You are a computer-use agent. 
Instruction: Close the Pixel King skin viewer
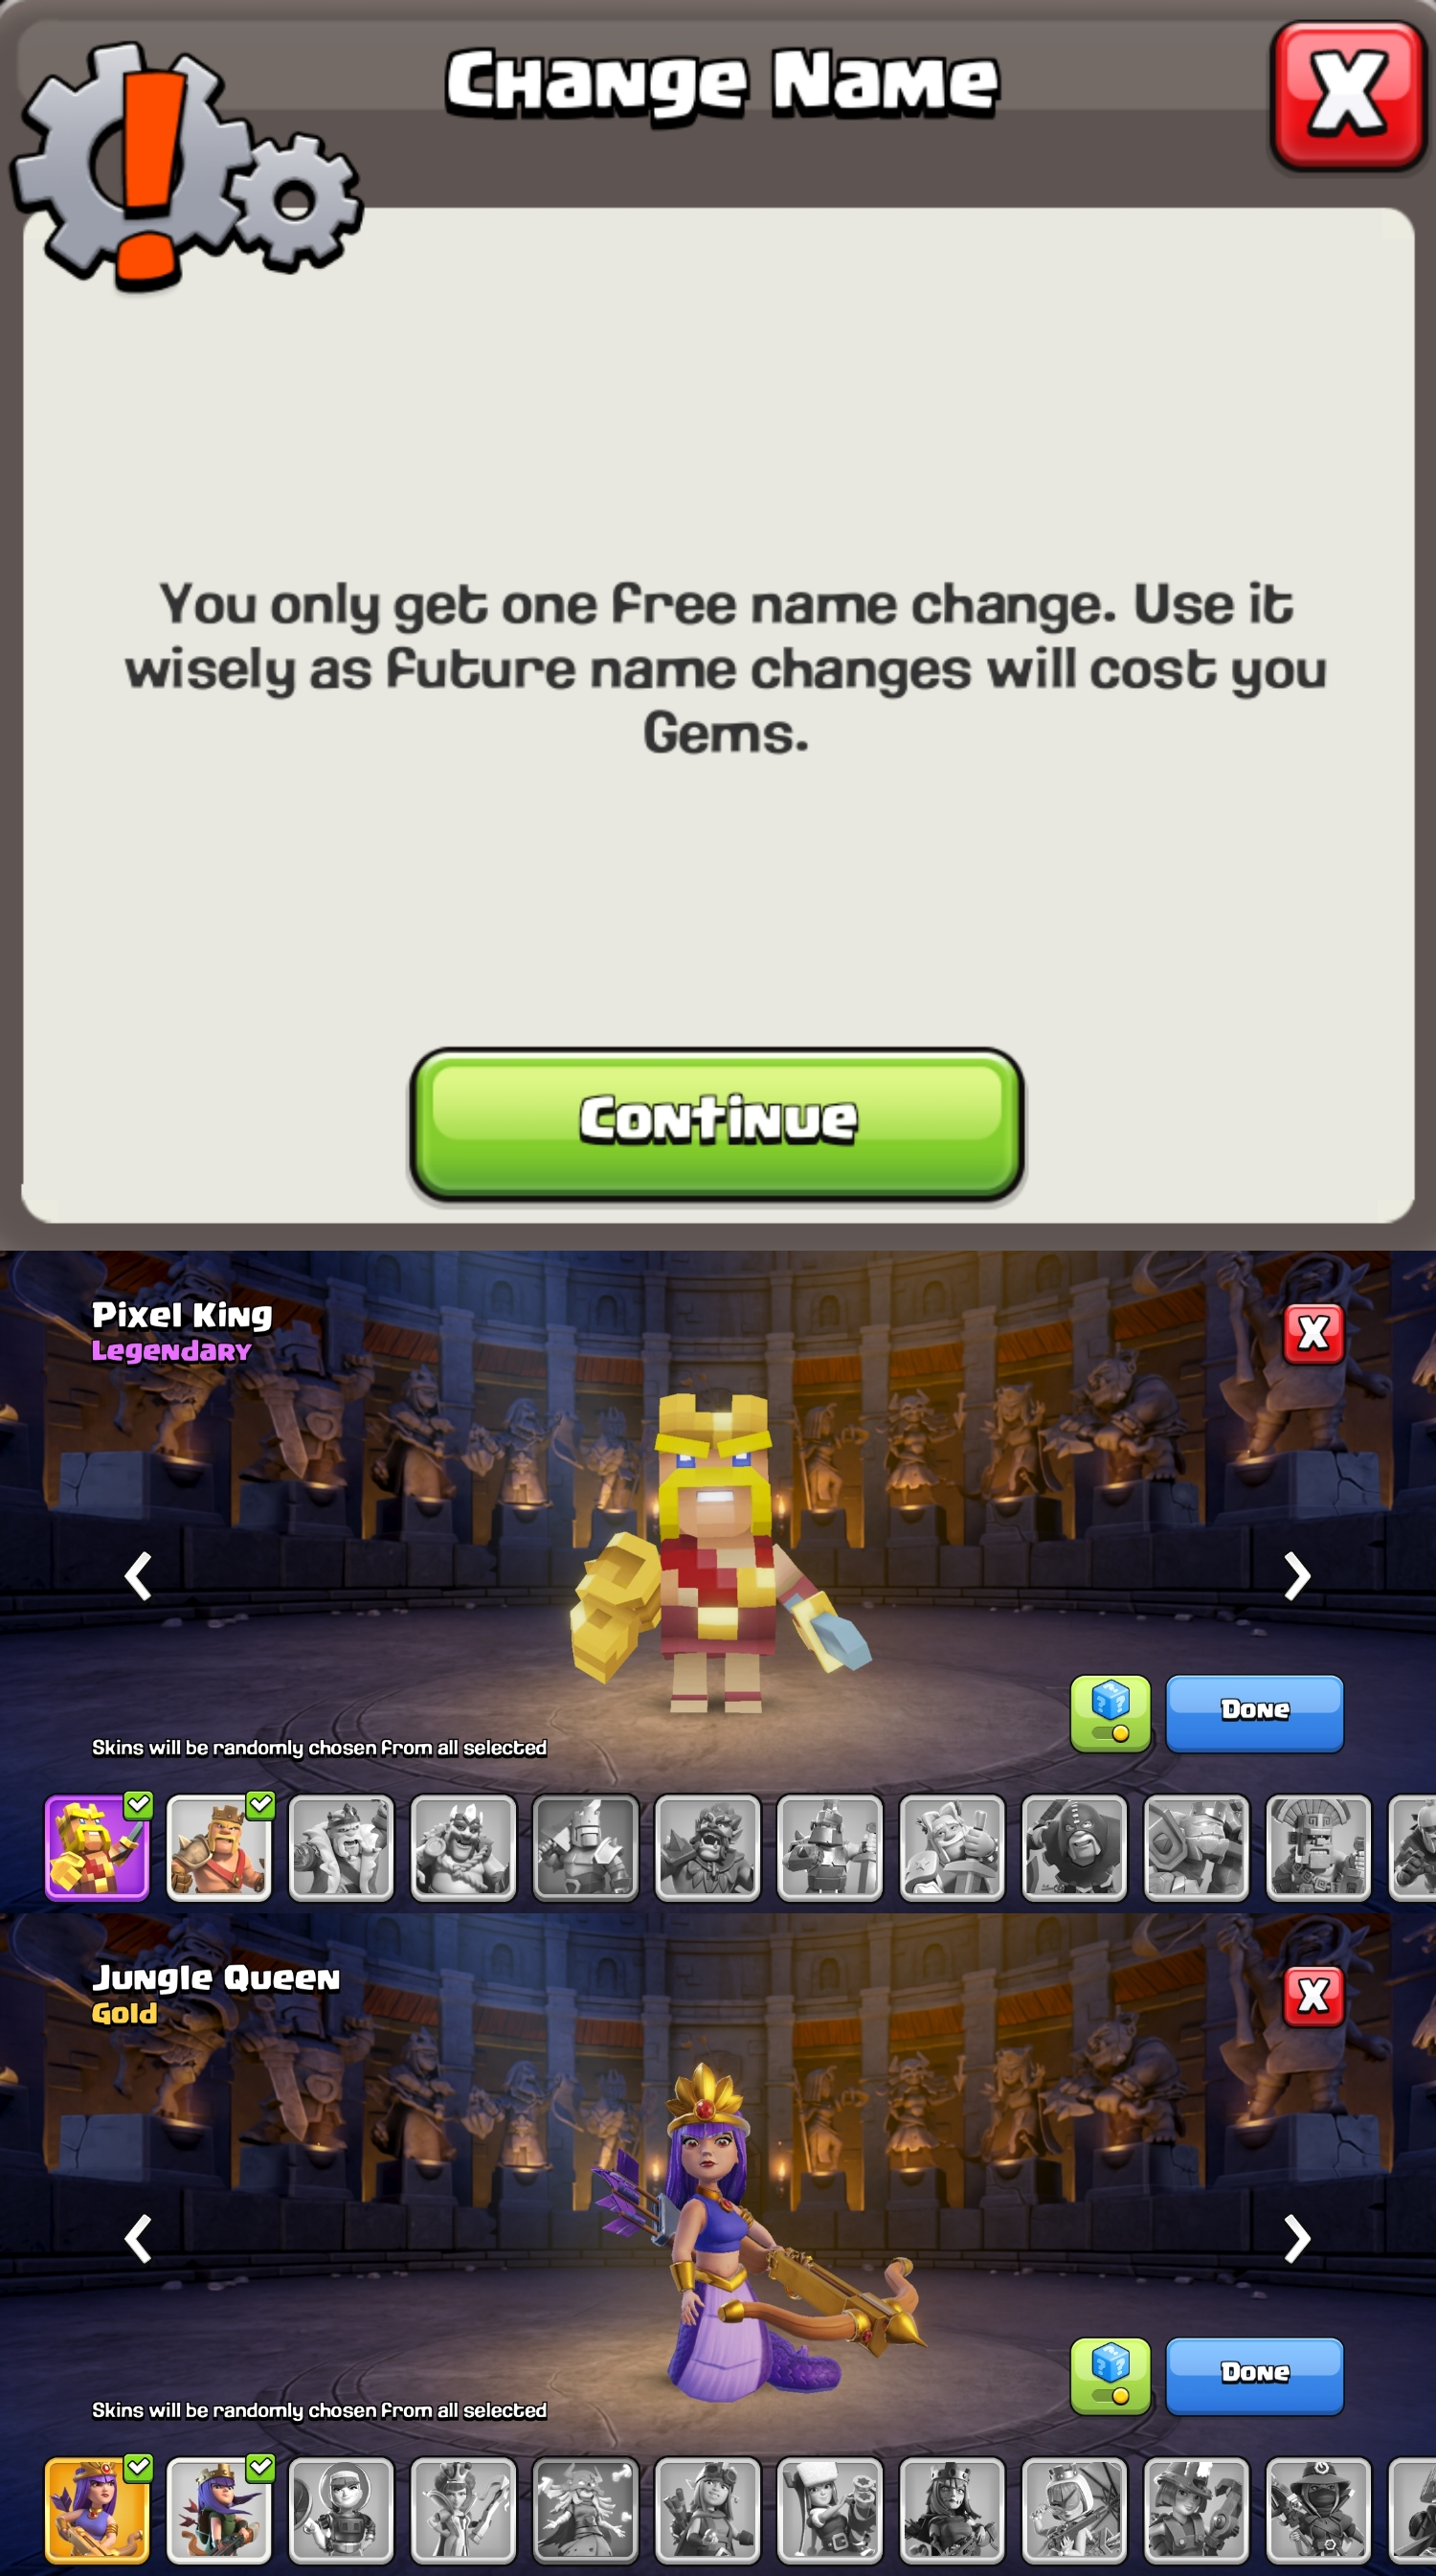1314,1334
